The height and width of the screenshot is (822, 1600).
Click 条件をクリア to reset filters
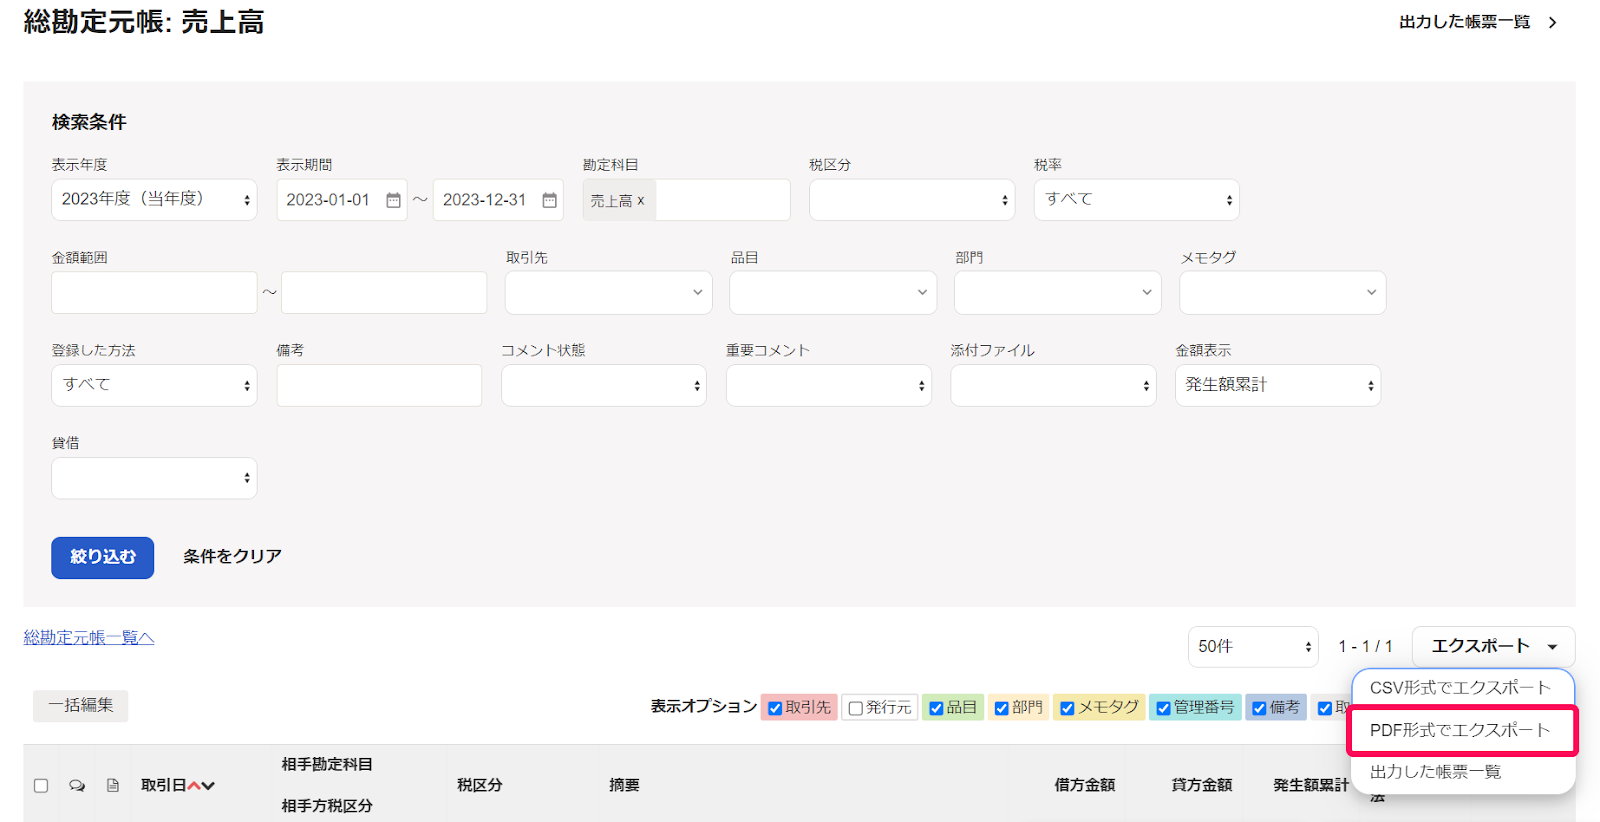point(232,556)
